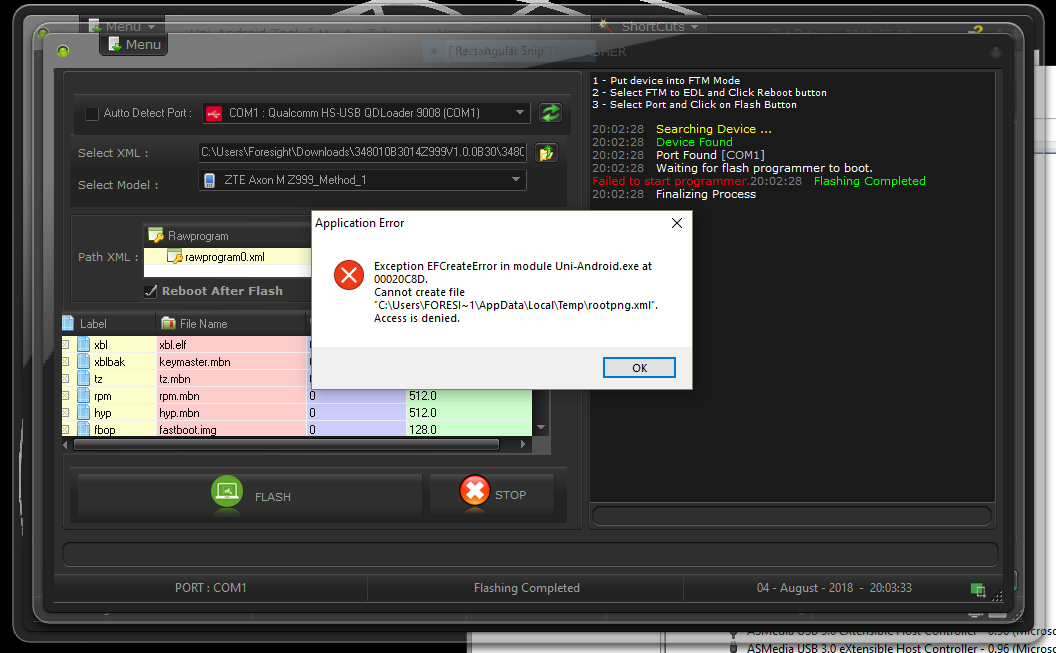1056x653 pixels.
Task: Select rawprogram0.xml entry
Action: pyautogui.click(x=225, y=257)
